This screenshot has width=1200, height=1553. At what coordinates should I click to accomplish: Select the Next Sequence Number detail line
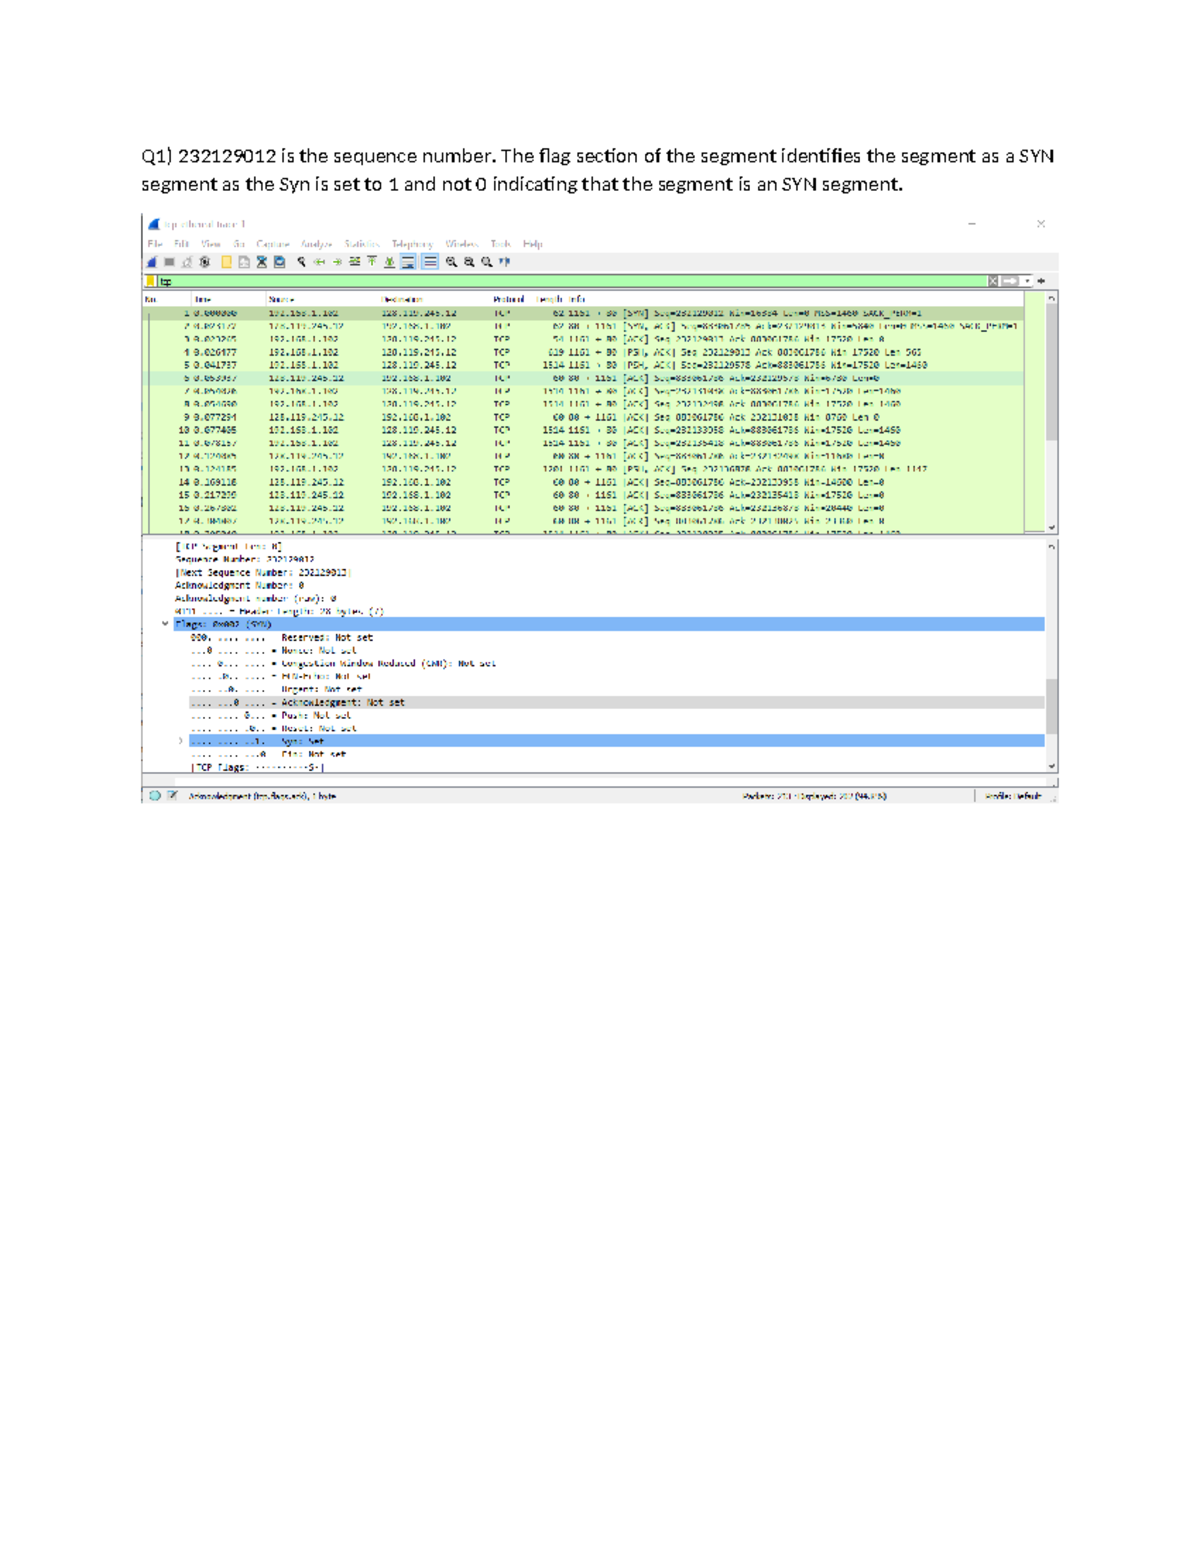(x=264, y=573)
